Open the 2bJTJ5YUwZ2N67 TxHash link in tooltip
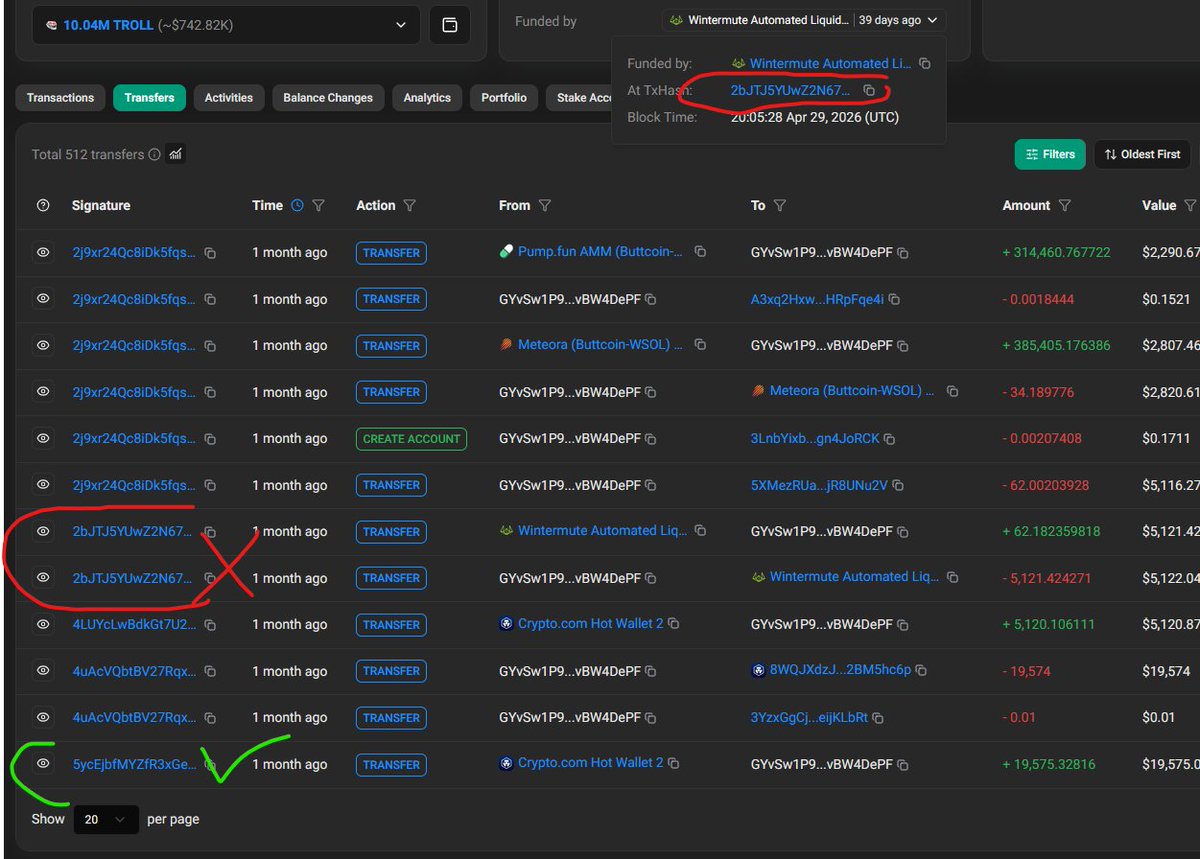The height and width of the screenshot is (859, 1200). coord(790,90)
